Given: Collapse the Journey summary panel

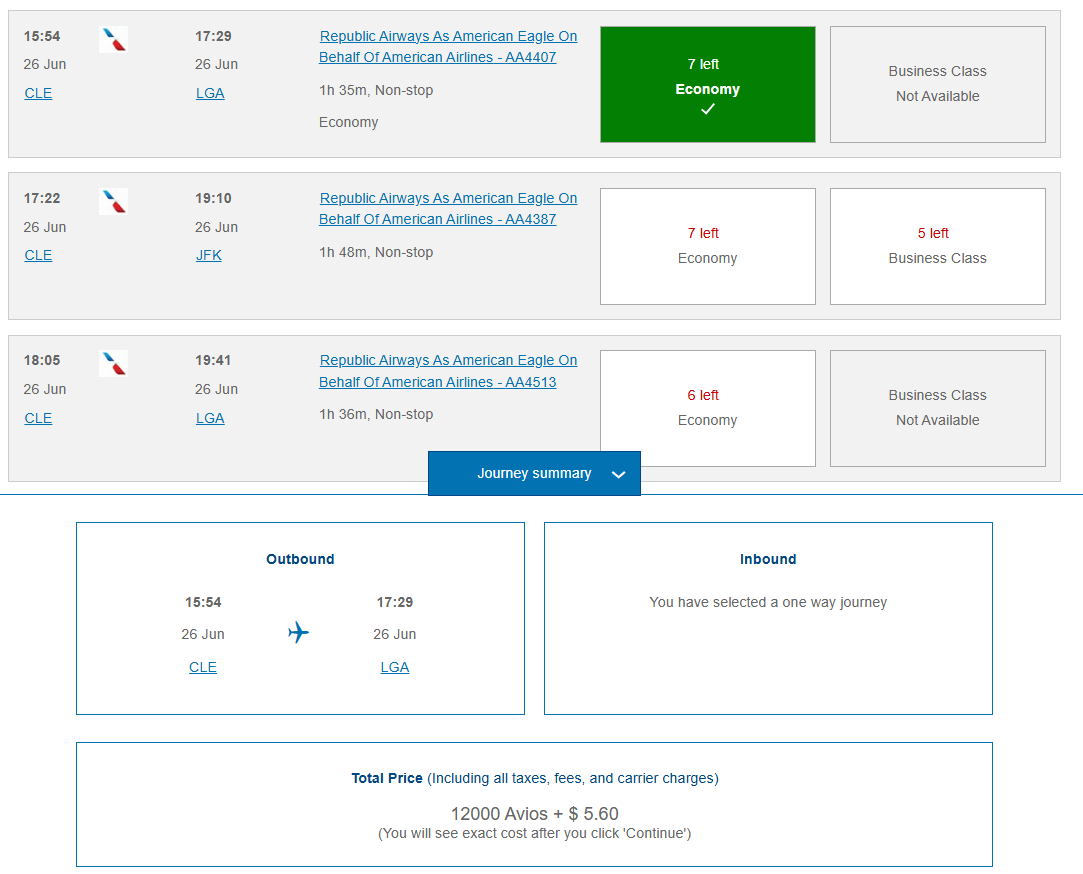Looking at the screenshot, I should click(x=534, y=473).
